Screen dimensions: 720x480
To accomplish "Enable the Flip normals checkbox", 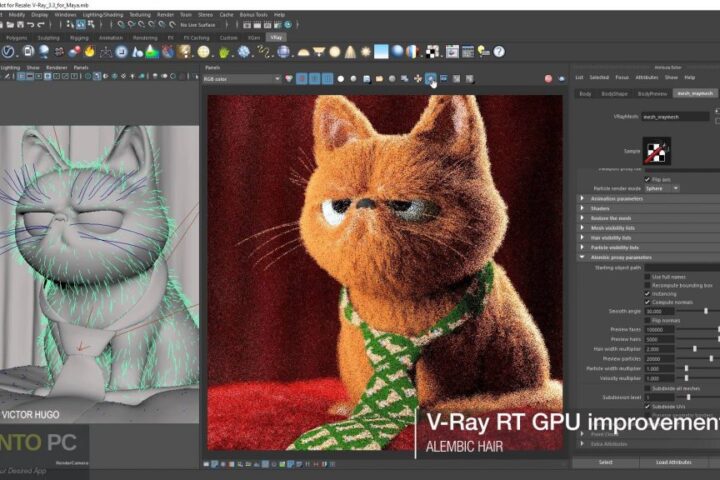I will [647, 320].
